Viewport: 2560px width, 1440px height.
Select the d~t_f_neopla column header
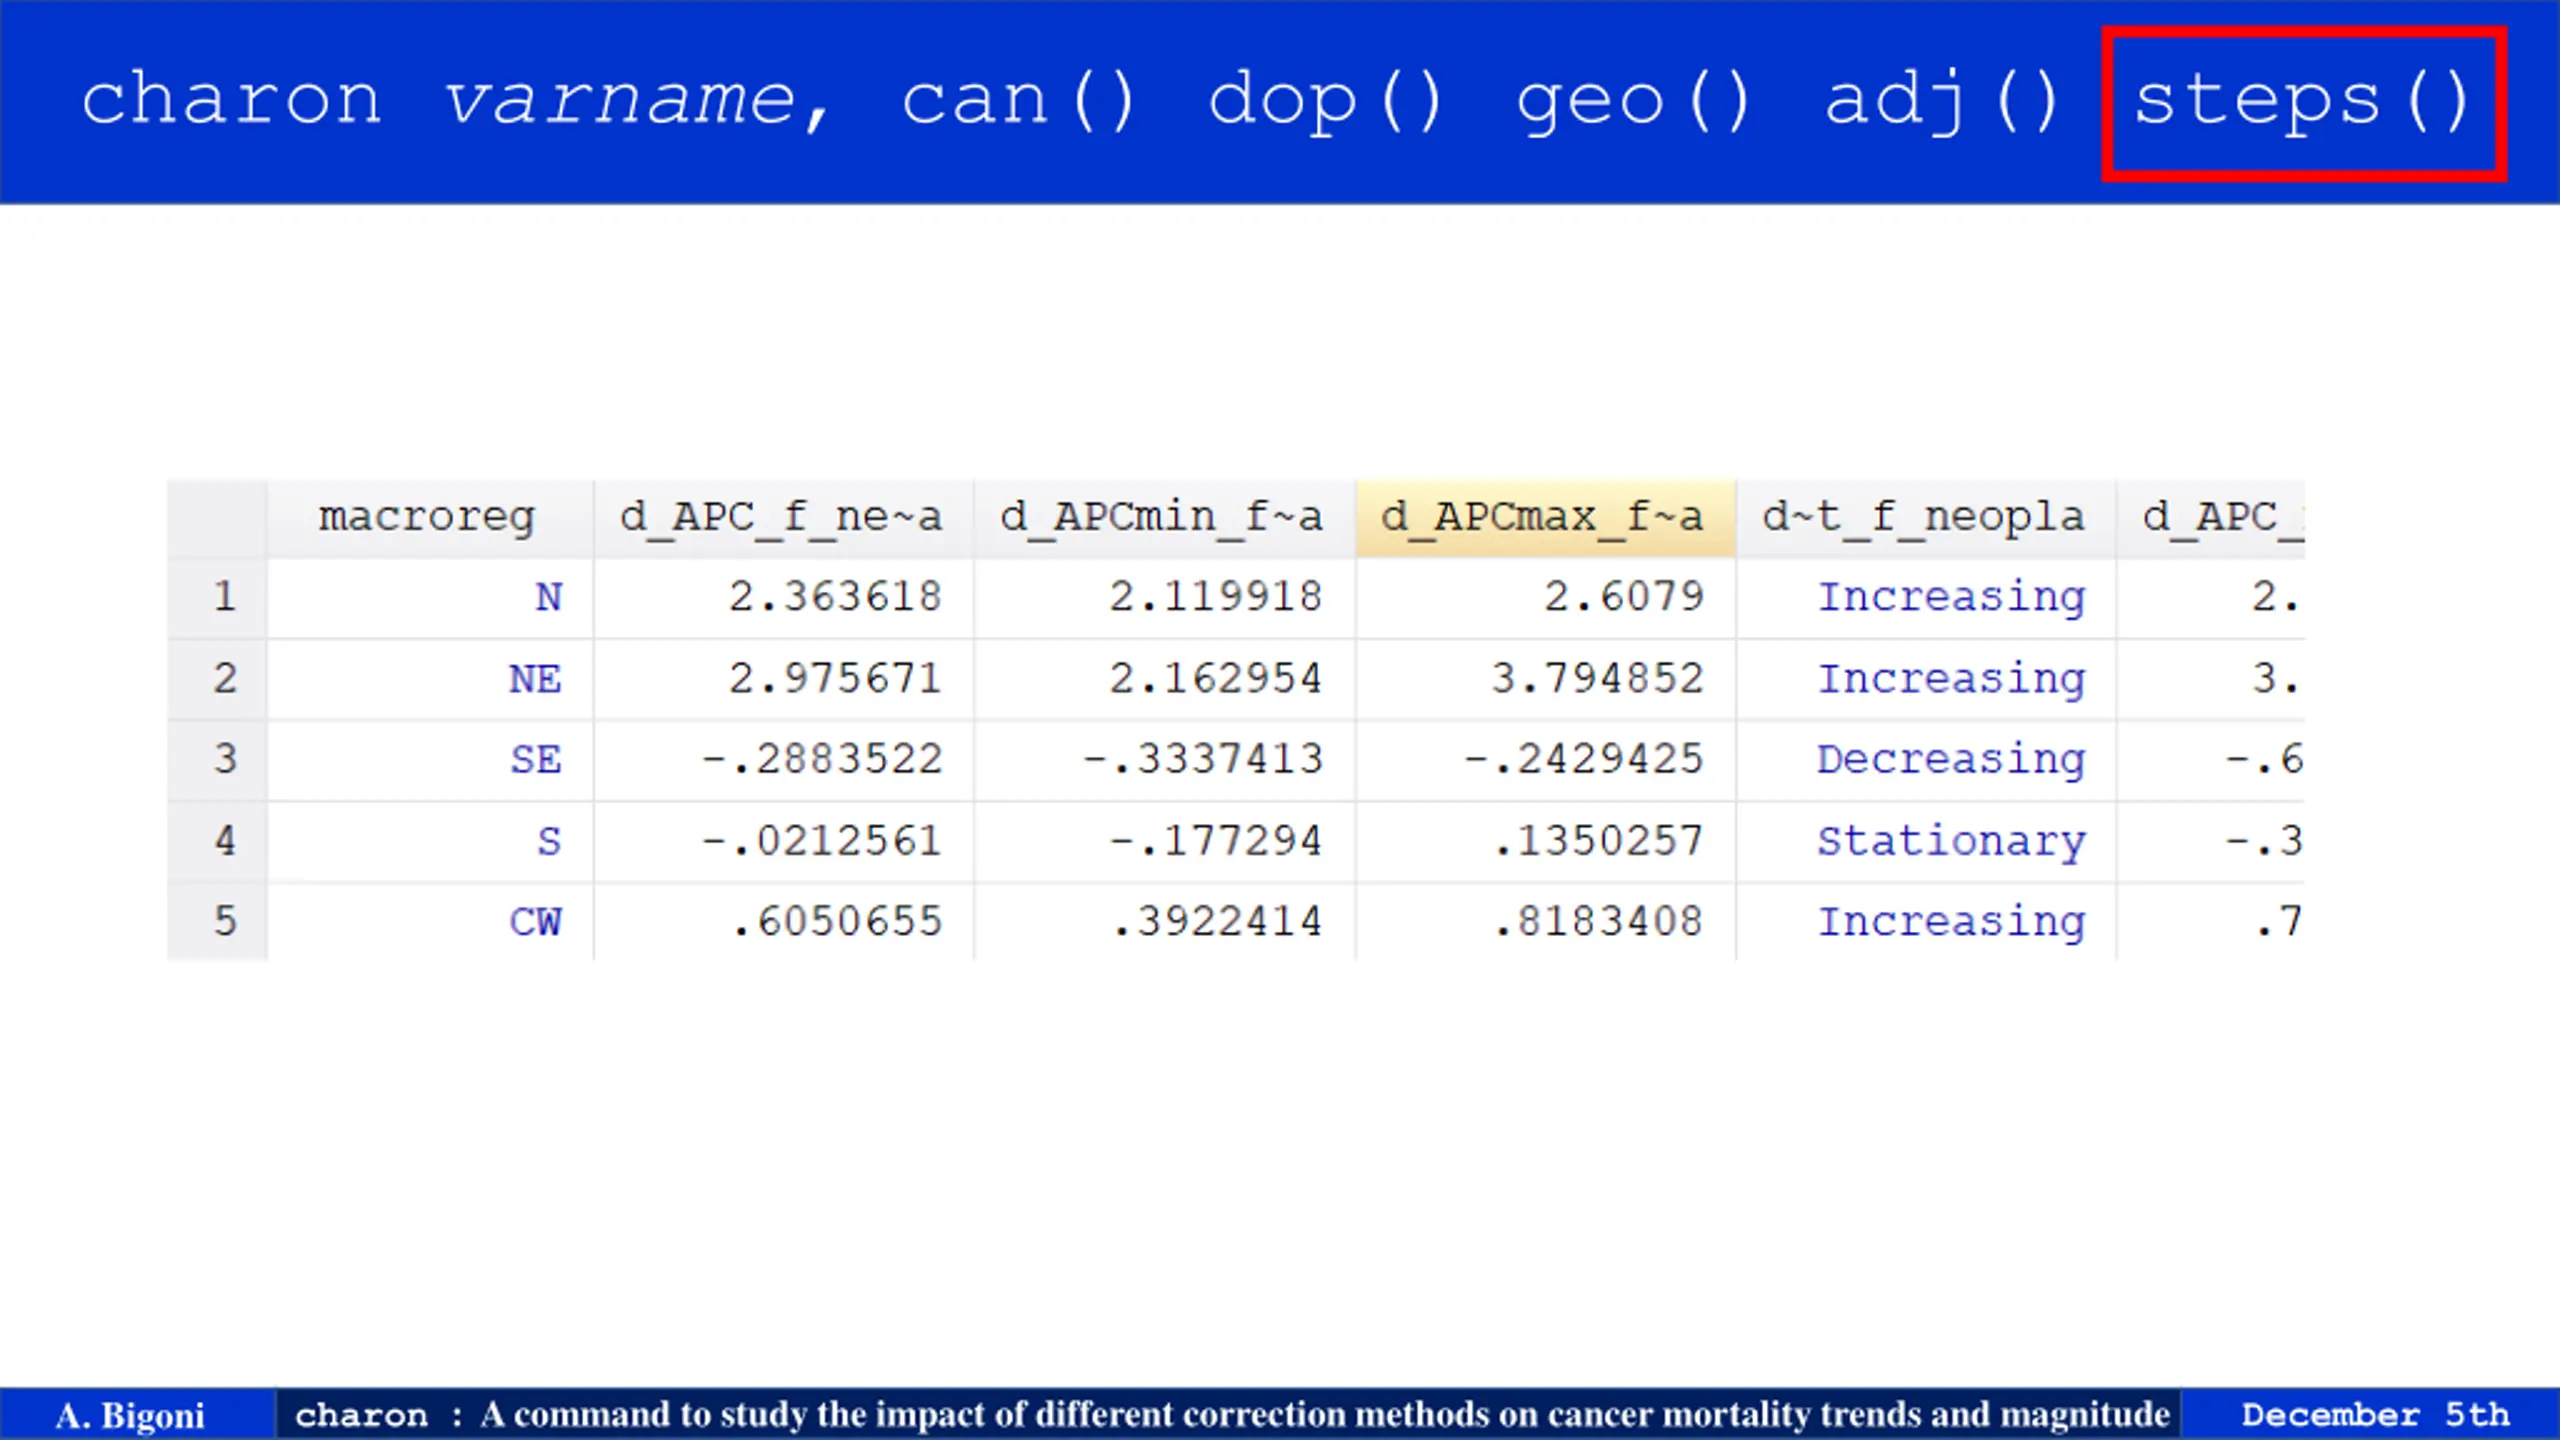click(x=1925, y=518)
